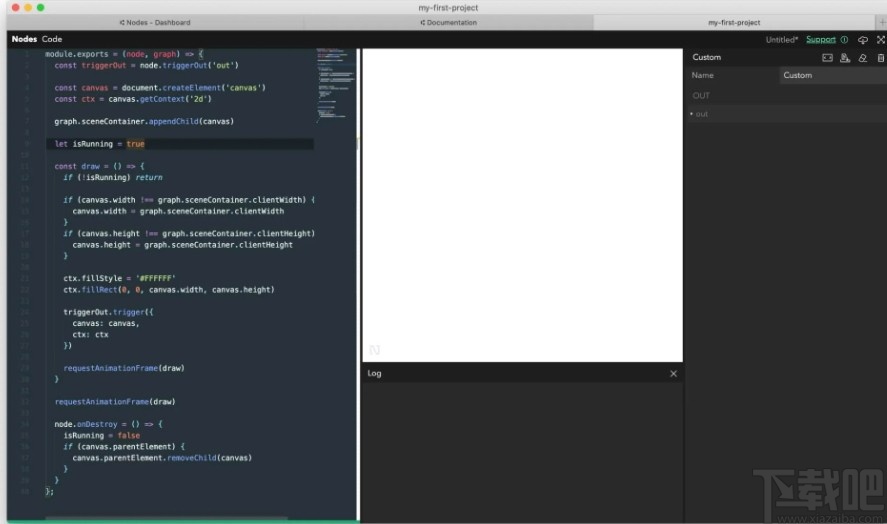The width and height of the screenshot is (887, 524).
Task: Click the code minimap overview
Action: click(x=336, y=85)
